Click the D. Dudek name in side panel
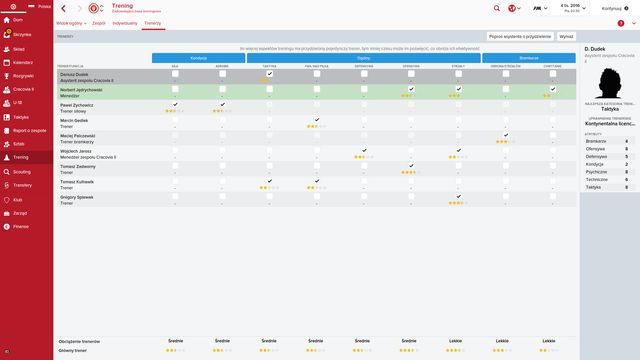This screenshot has width=640, height=360. click(595, 49)
